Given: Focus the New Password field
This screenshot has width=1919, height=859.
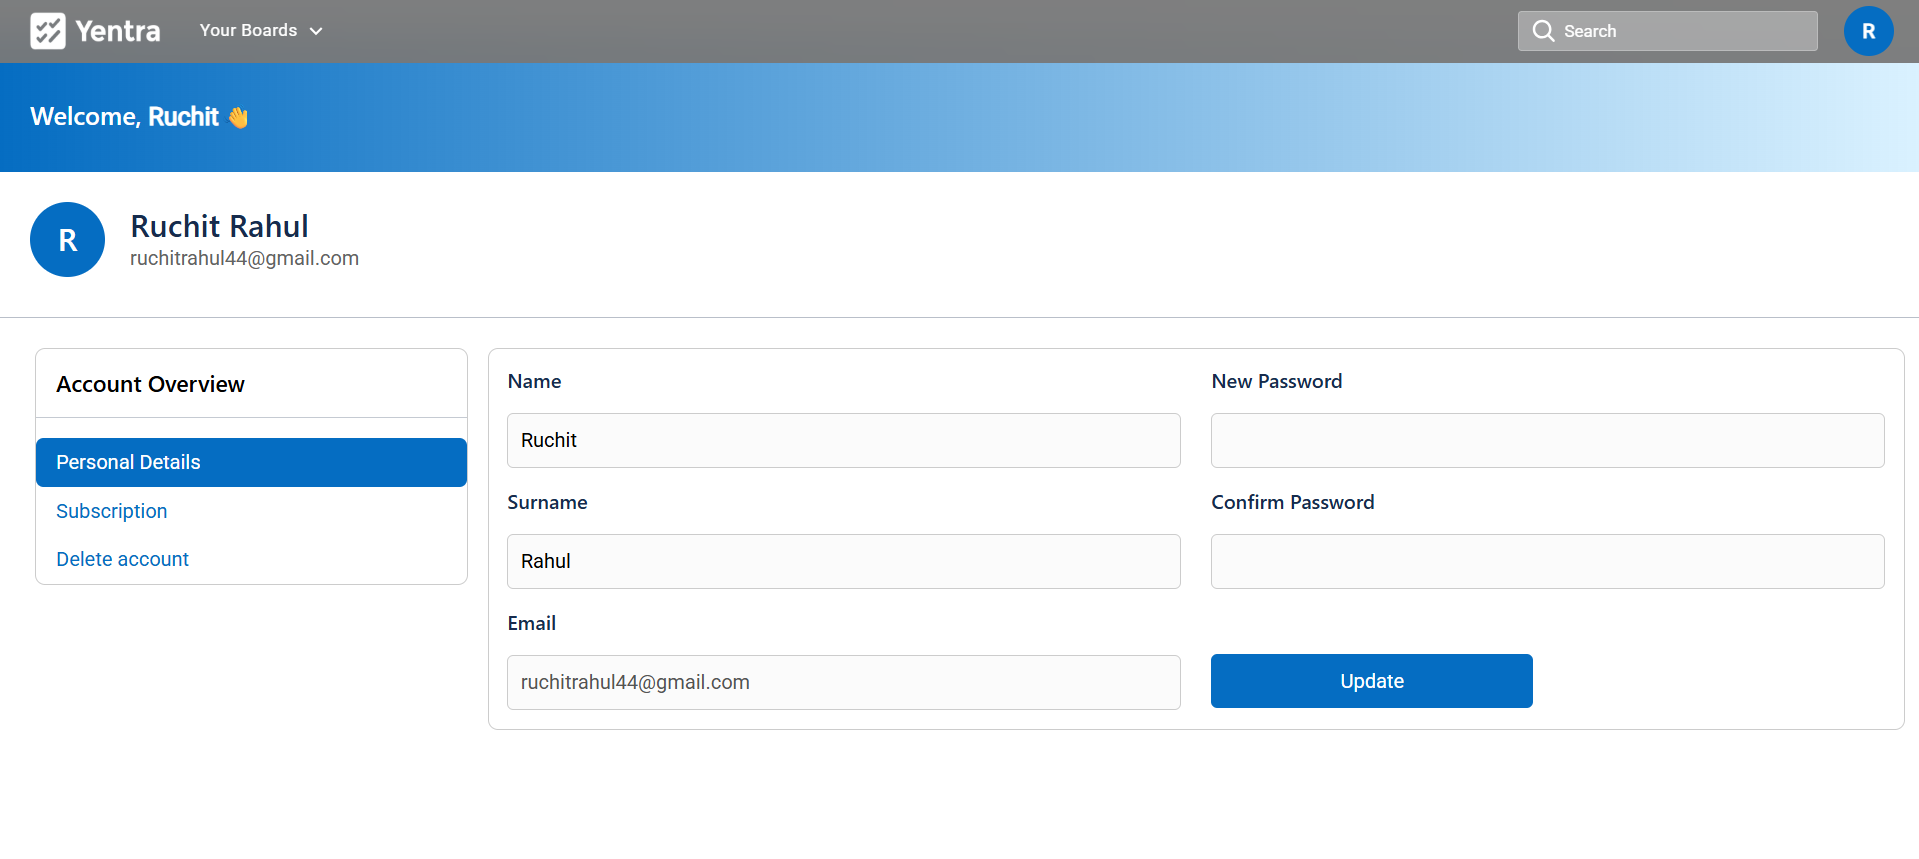Looking at the screenshot, I should (1547, 440).
